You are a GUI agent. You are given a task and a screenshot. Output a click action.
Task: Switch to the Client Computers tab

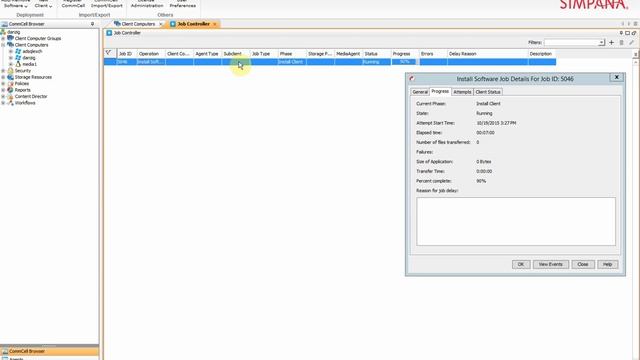point(138,24)
